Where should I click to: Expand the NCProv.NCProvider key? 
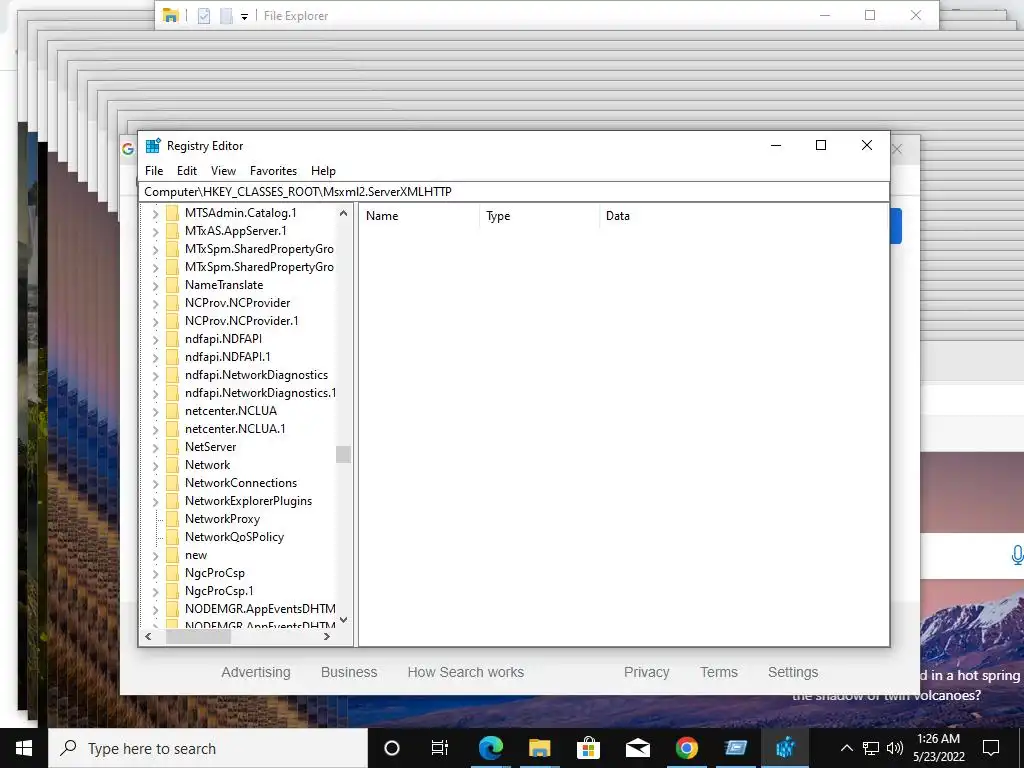pyautogui.click(x=155, y=303)
